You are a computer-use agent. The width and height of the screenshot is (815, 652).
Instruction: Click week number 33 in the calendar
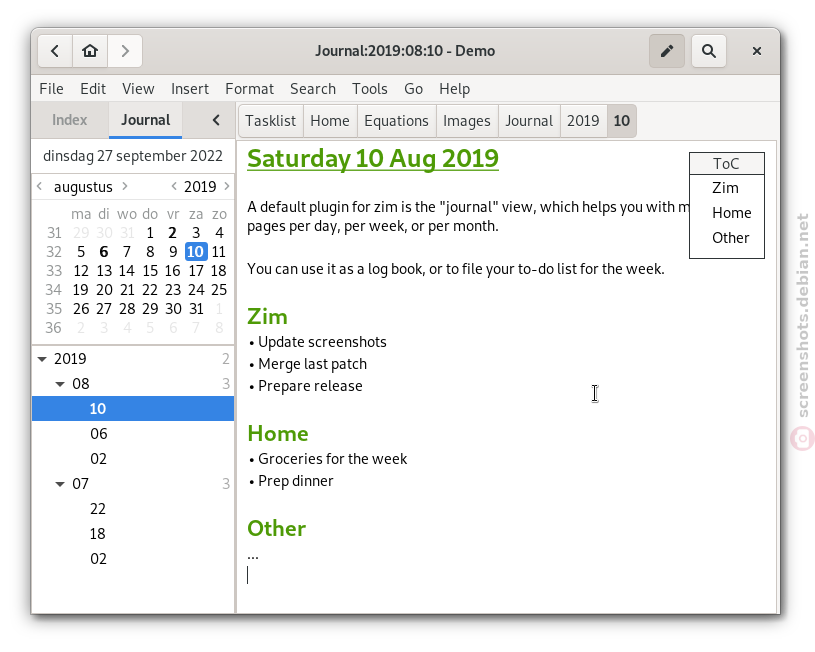coord(54,271)
